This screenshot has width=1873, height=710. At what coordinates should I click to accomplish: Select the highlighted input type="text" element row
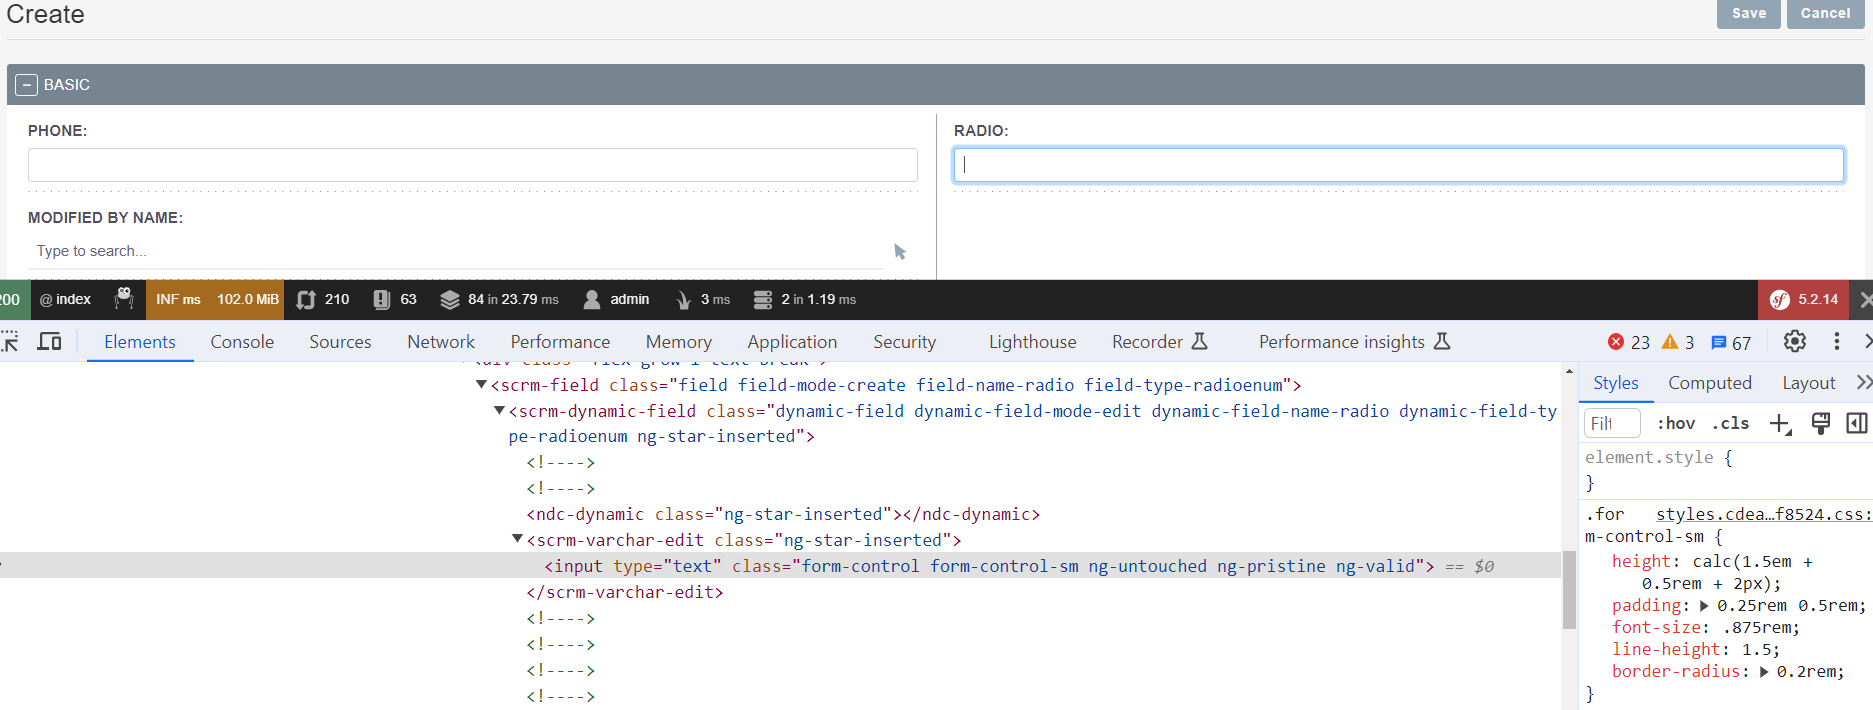click(780, 566)
